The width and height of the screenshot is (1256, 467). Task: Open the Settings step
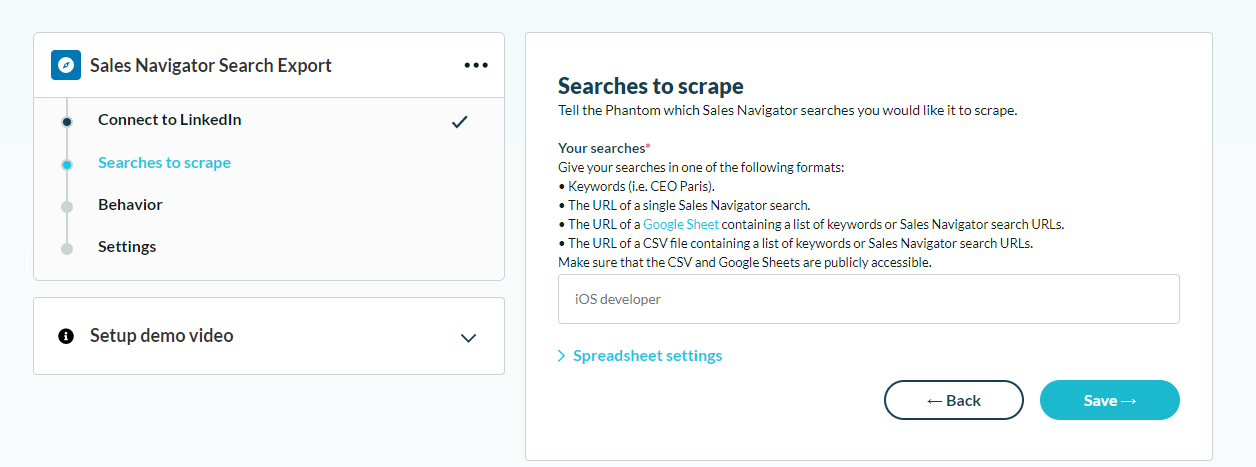tap(127, 246)
